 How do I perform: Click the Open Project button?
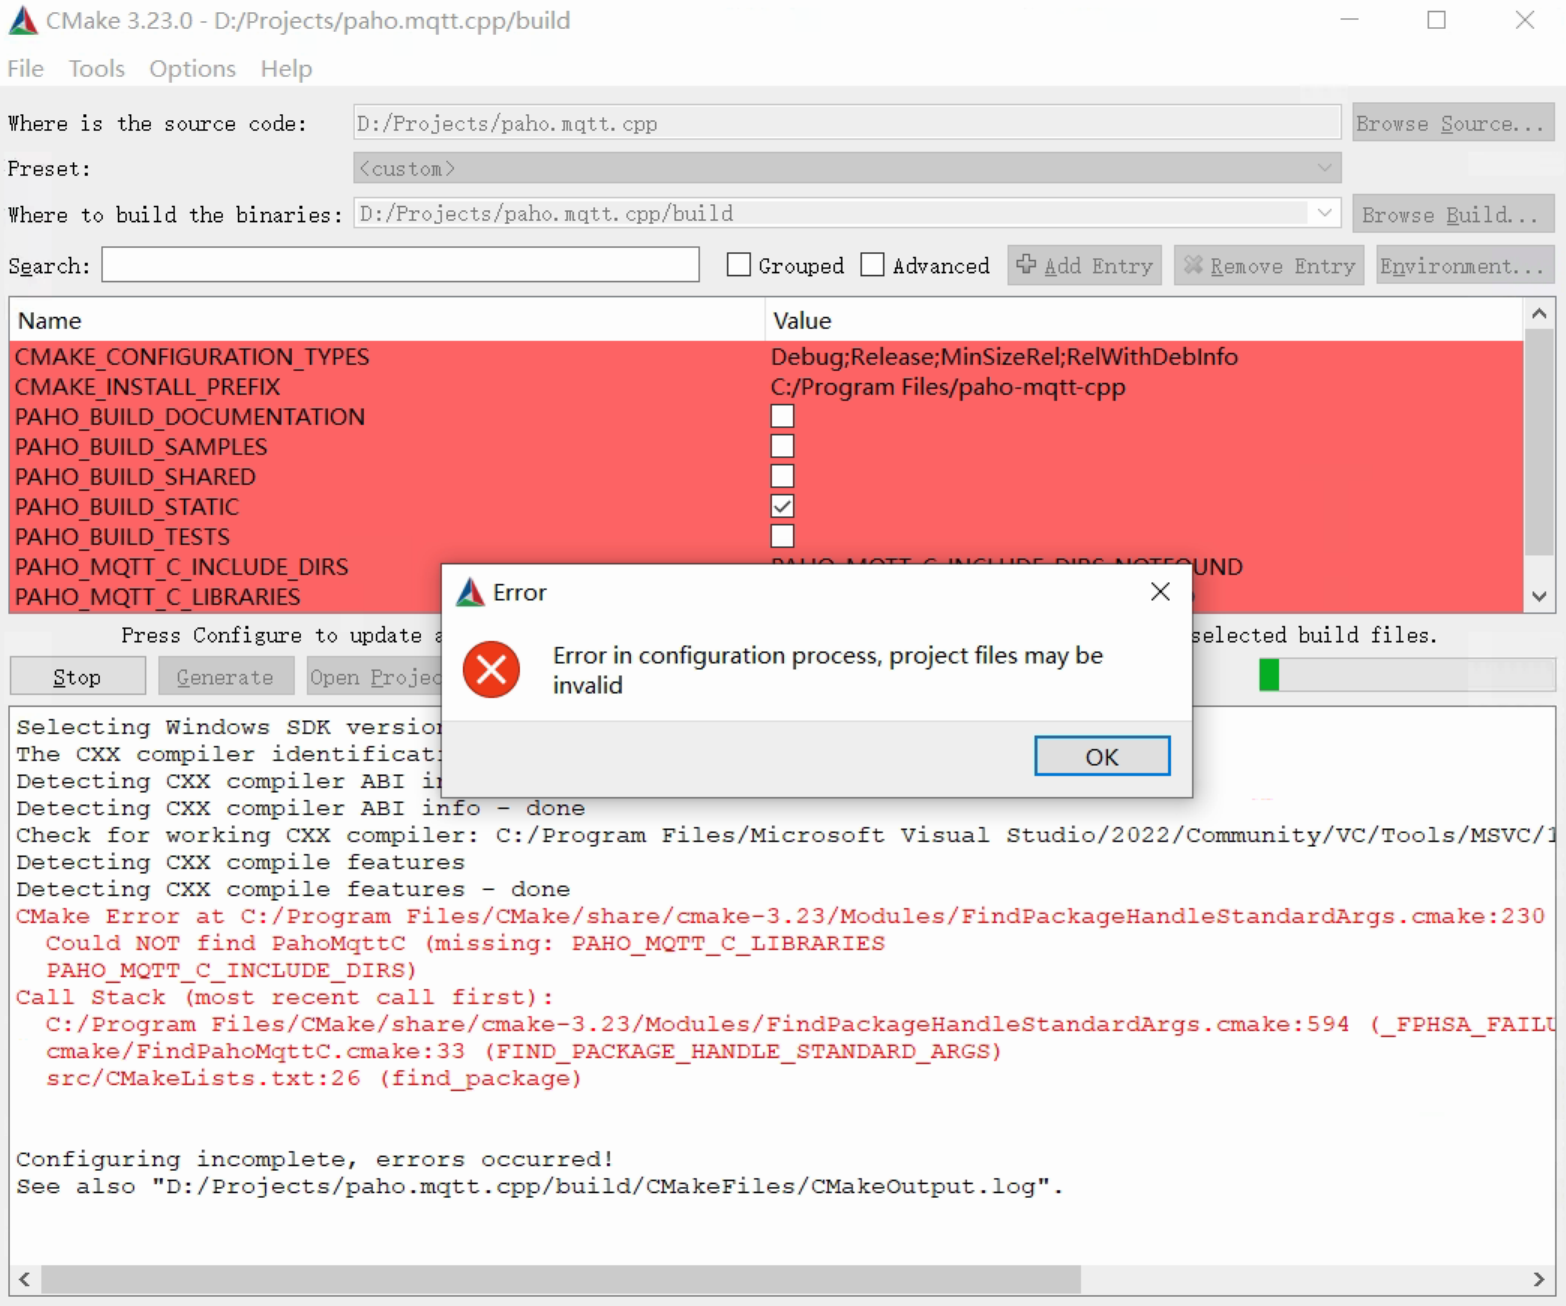coord(374,676)
